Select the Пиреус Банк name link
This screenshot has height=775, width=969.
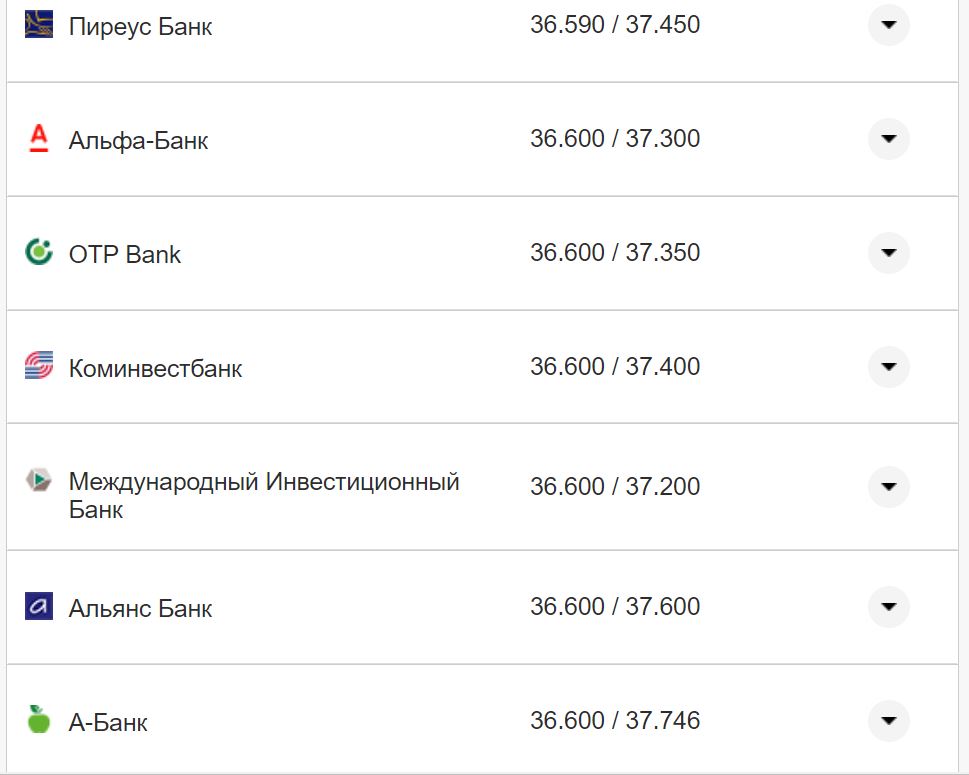pyautogui.click(x=139, y=26)
